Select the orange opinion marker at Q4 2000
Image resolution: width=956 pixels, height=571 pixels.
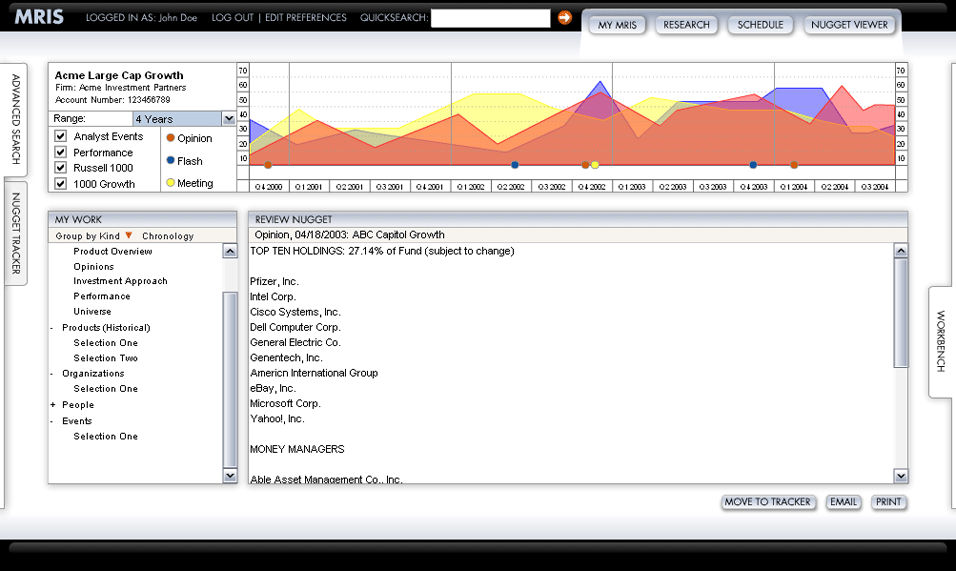[268, 165]
